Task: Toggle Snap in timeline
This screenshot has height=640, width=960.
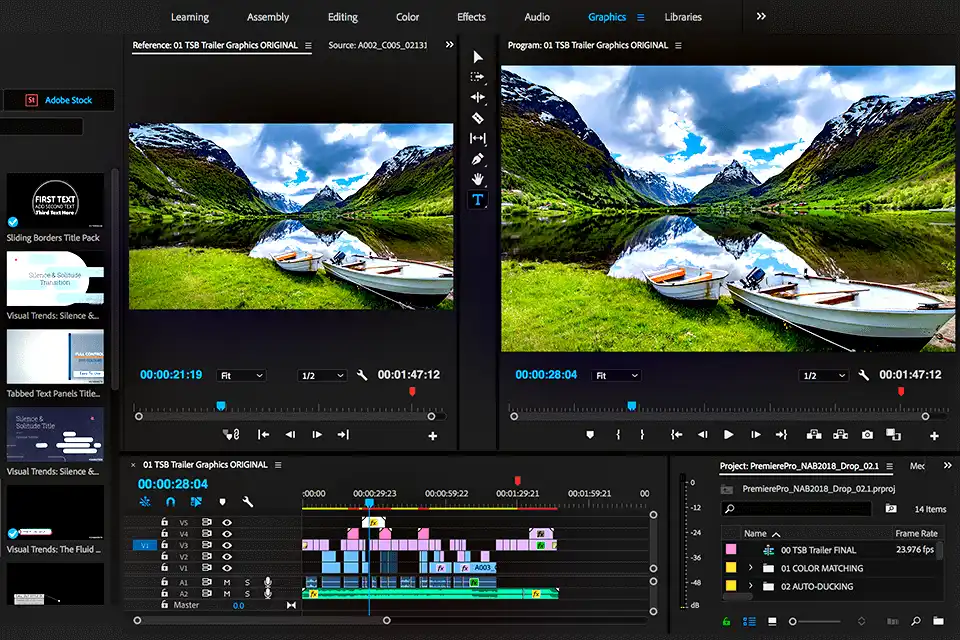Action: click(171, 502)
